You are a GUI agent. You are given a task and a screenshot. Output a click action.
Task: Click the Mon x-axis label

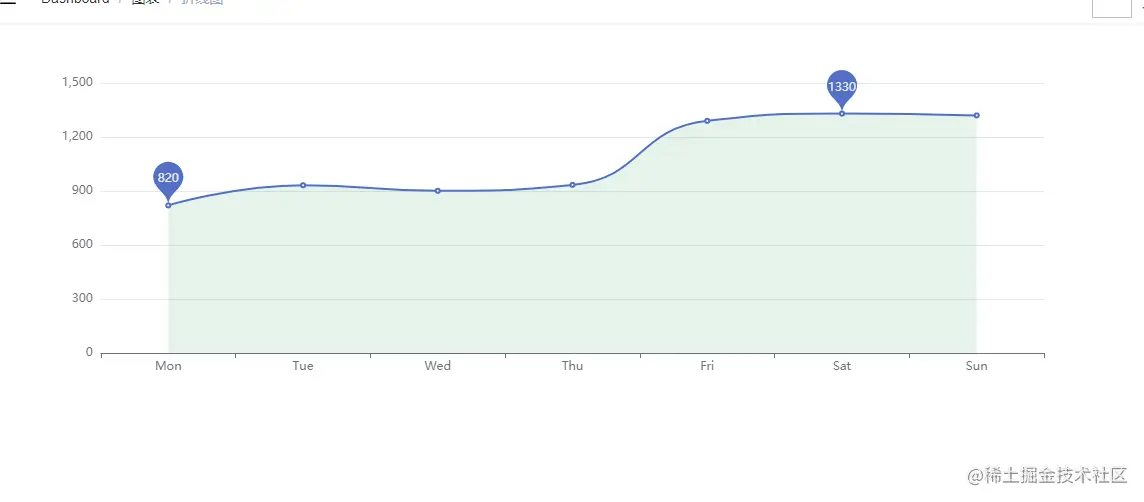click(x=168, y=366)
